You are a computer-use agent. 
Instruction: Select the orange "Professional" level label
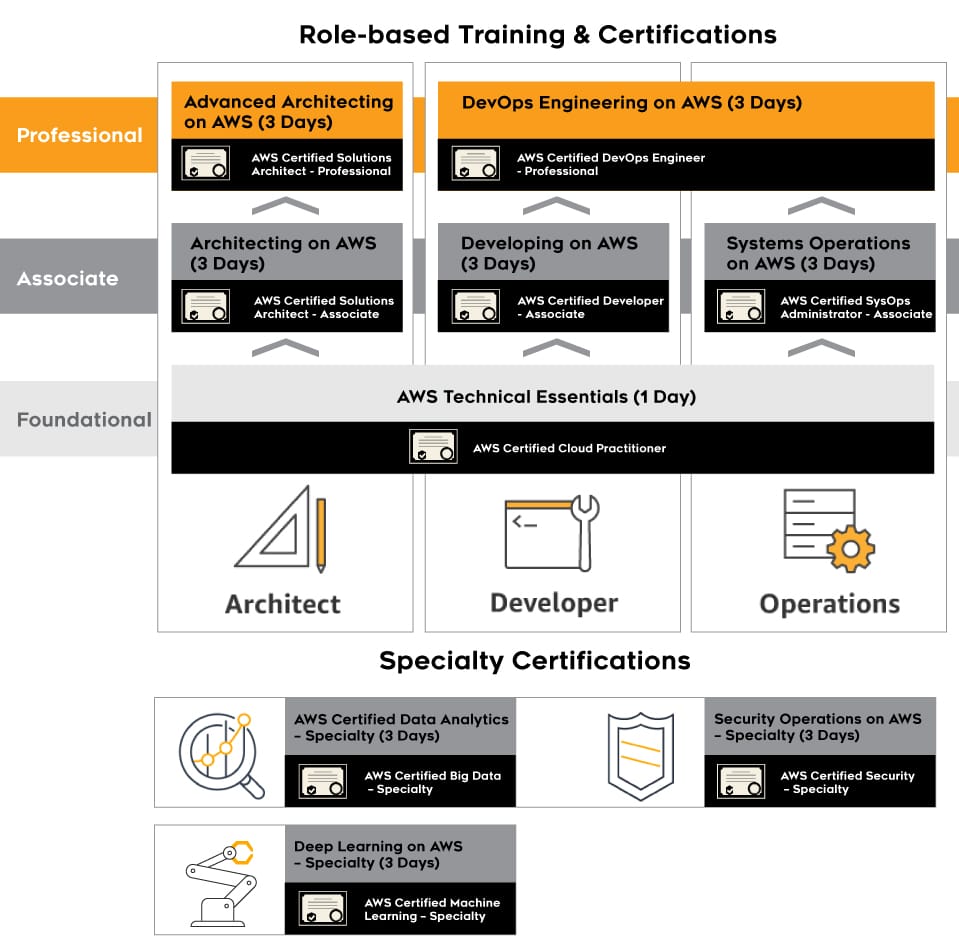coord(80,135)
